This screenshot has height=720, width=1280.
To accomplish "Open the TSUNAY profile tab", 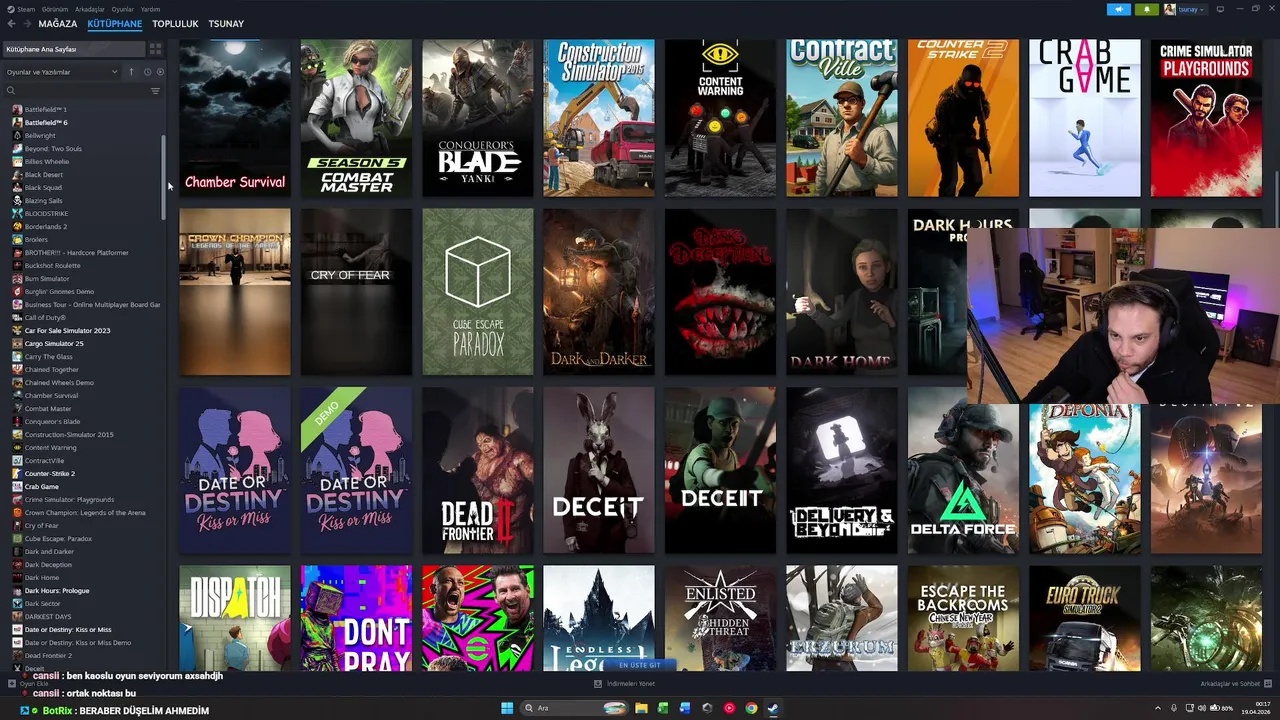I will click(x=226, y=23).
